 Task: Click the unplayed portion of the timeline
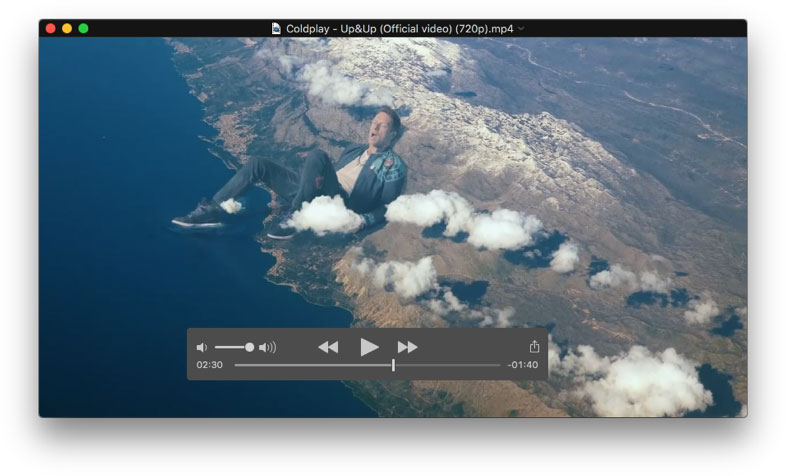(448, 365)
